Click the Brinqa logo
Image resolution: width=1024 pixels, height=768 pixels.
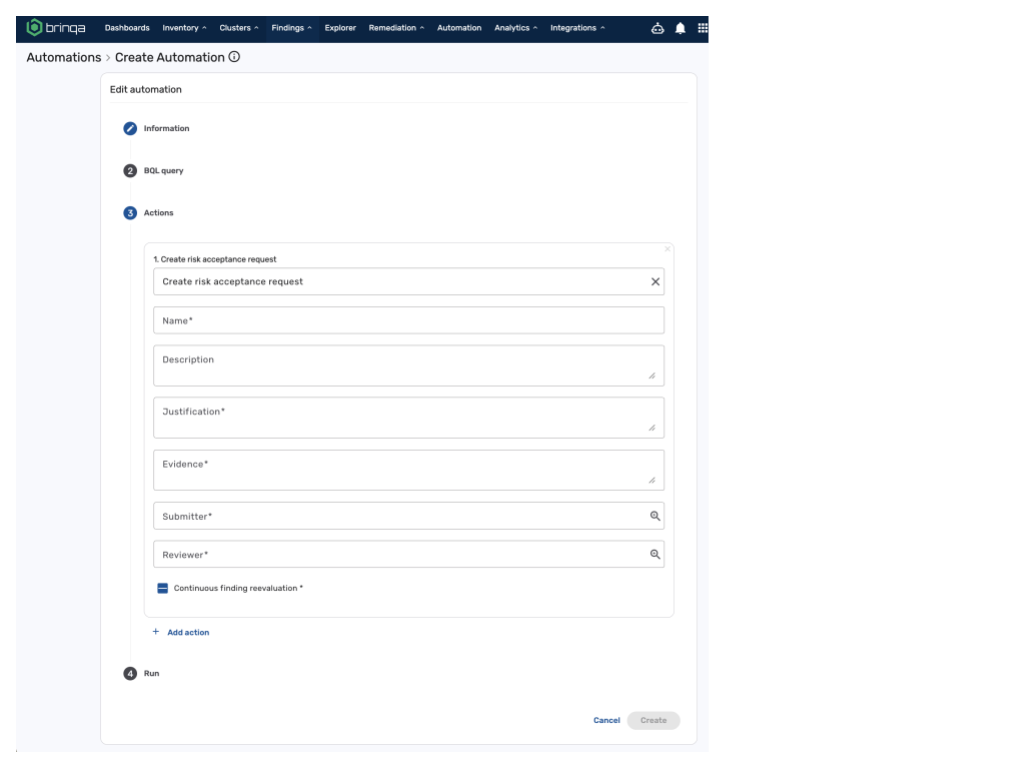tap(56, 28)
